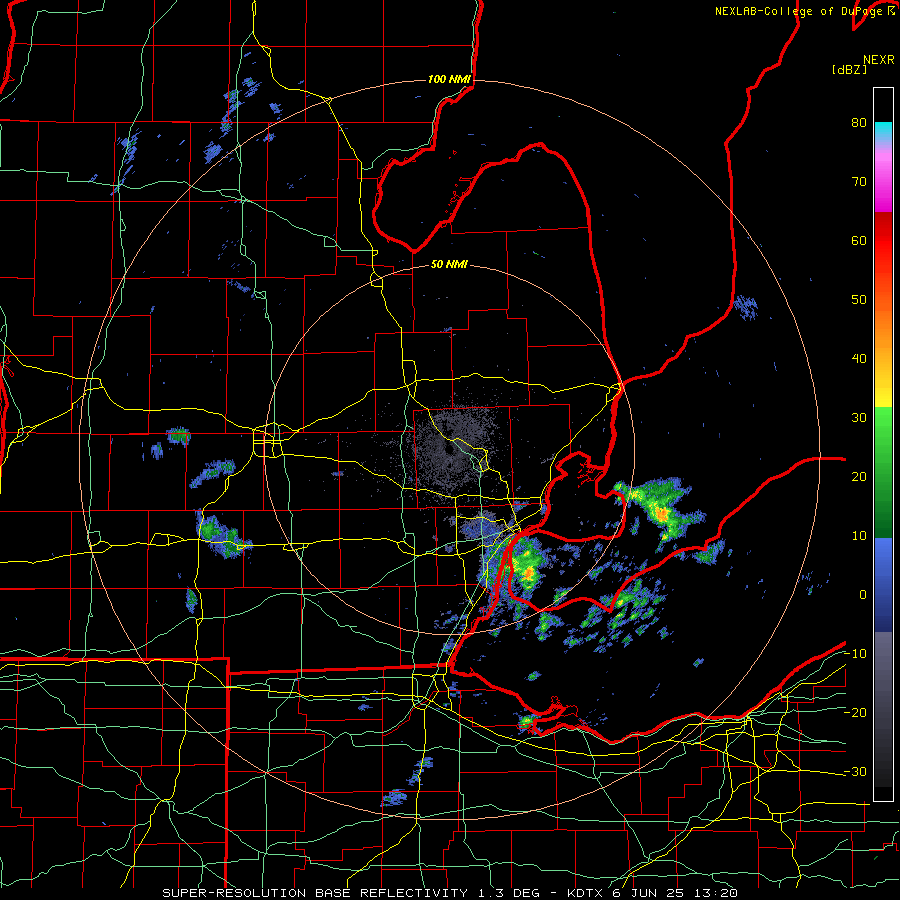Click the 40 value on the dBZ scale
900x900 pixels.
click(x=859, y=359)
